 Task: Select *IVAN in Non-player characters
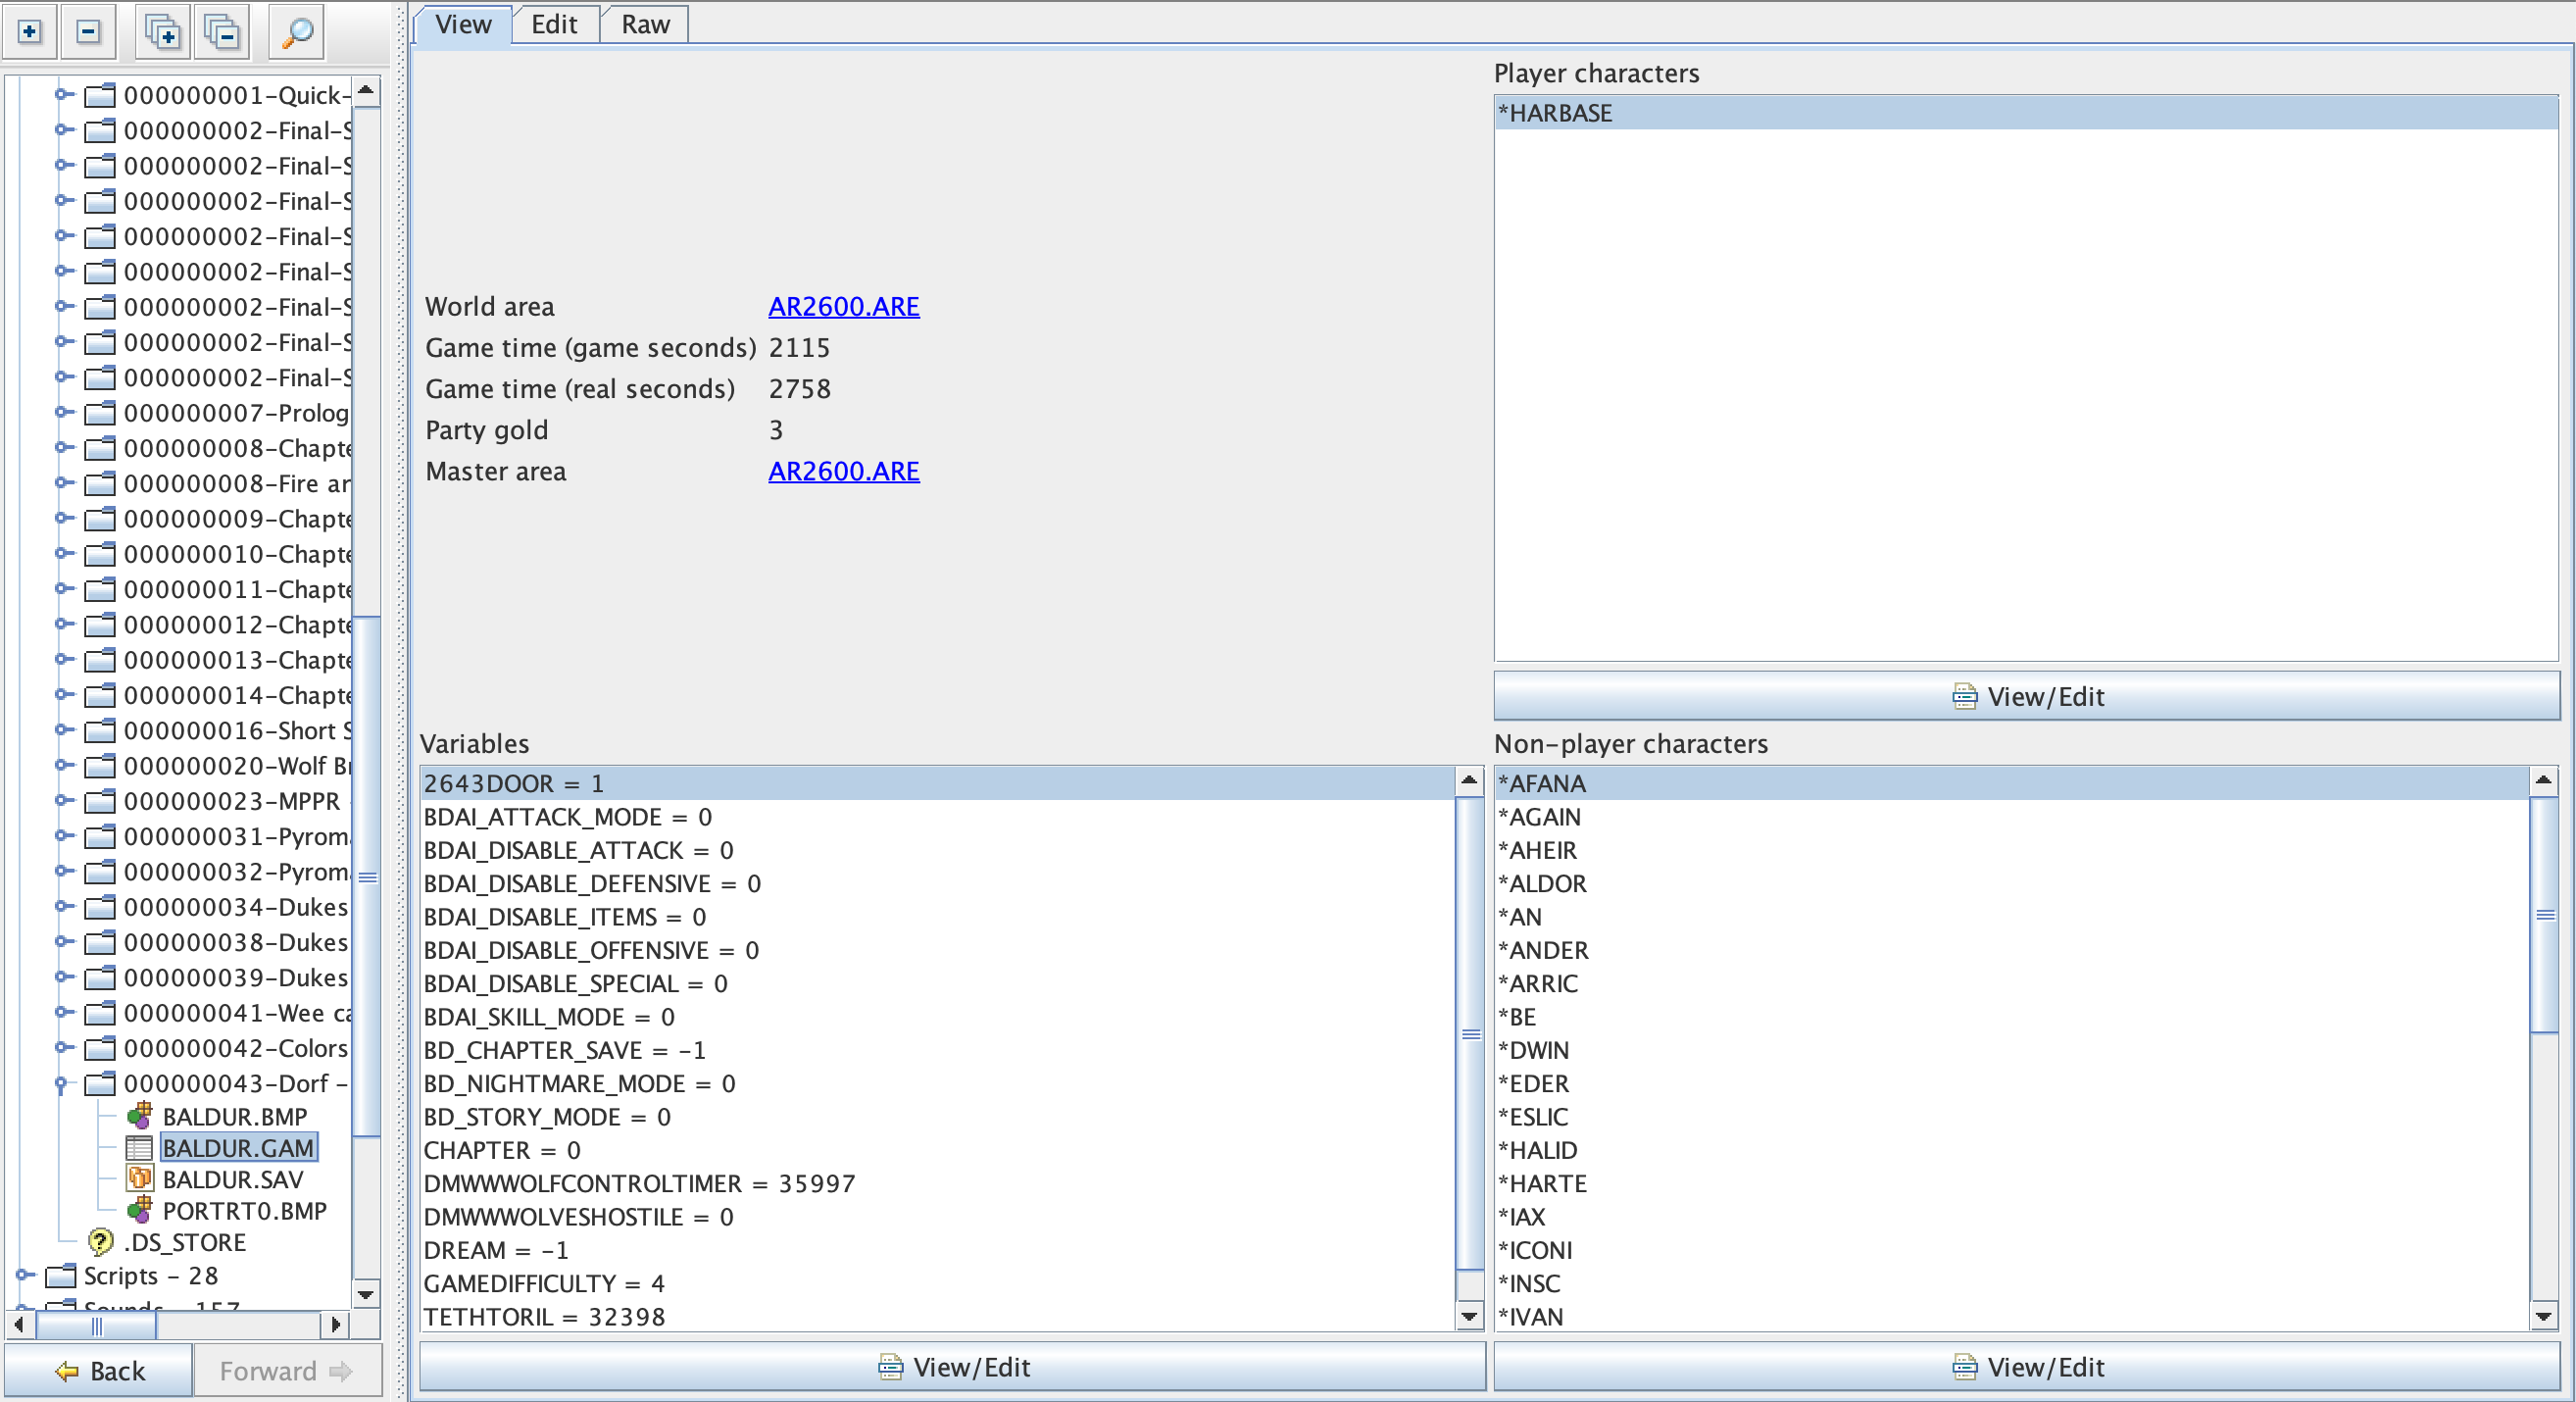tap(2012, 1316)
